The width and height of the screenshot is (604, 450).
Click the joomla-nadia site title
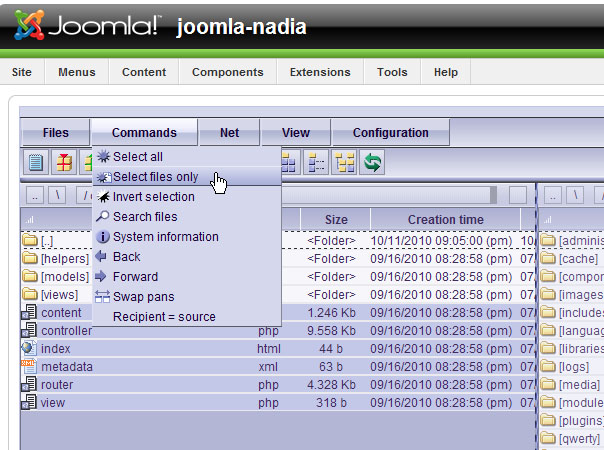(242, 27)
